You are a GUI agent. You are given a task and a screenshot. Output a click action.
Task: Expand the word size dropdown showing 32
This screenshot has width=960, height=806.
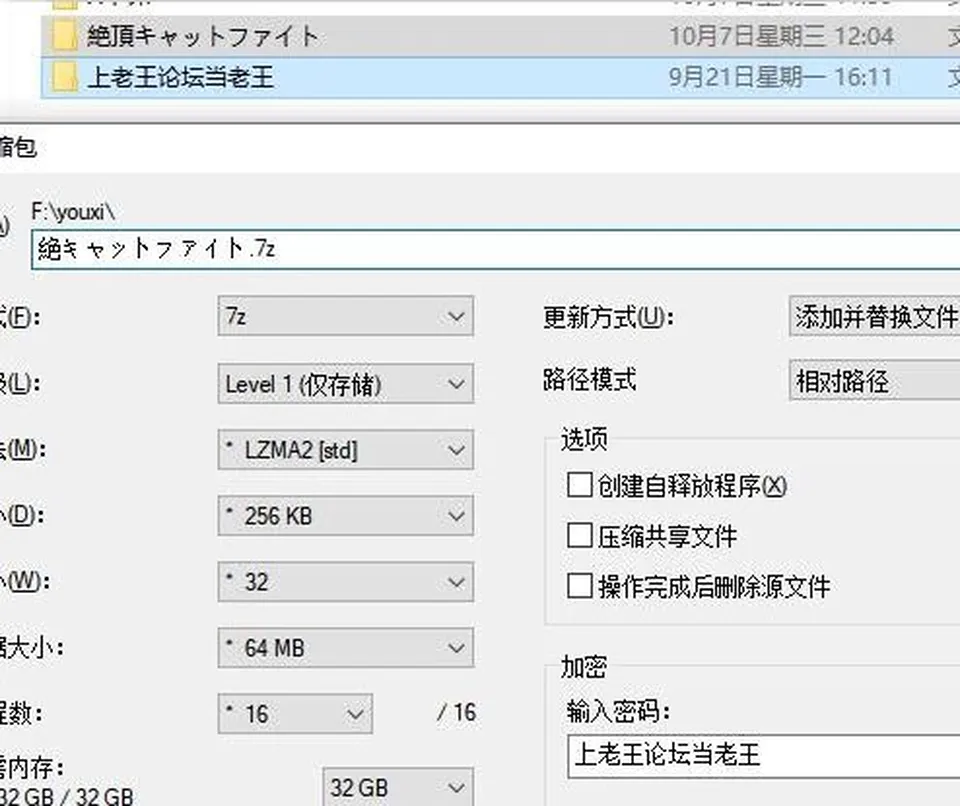[345, 581]
